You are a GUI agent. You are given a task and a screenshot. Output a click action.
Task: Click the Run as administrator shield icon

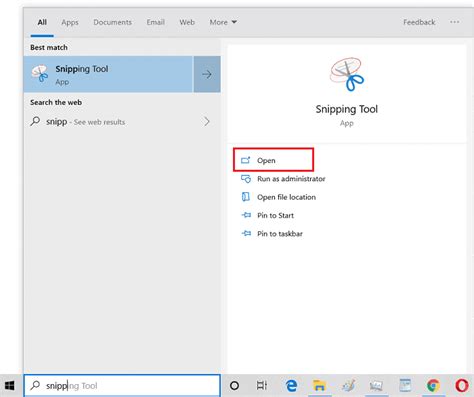[246, 179]
